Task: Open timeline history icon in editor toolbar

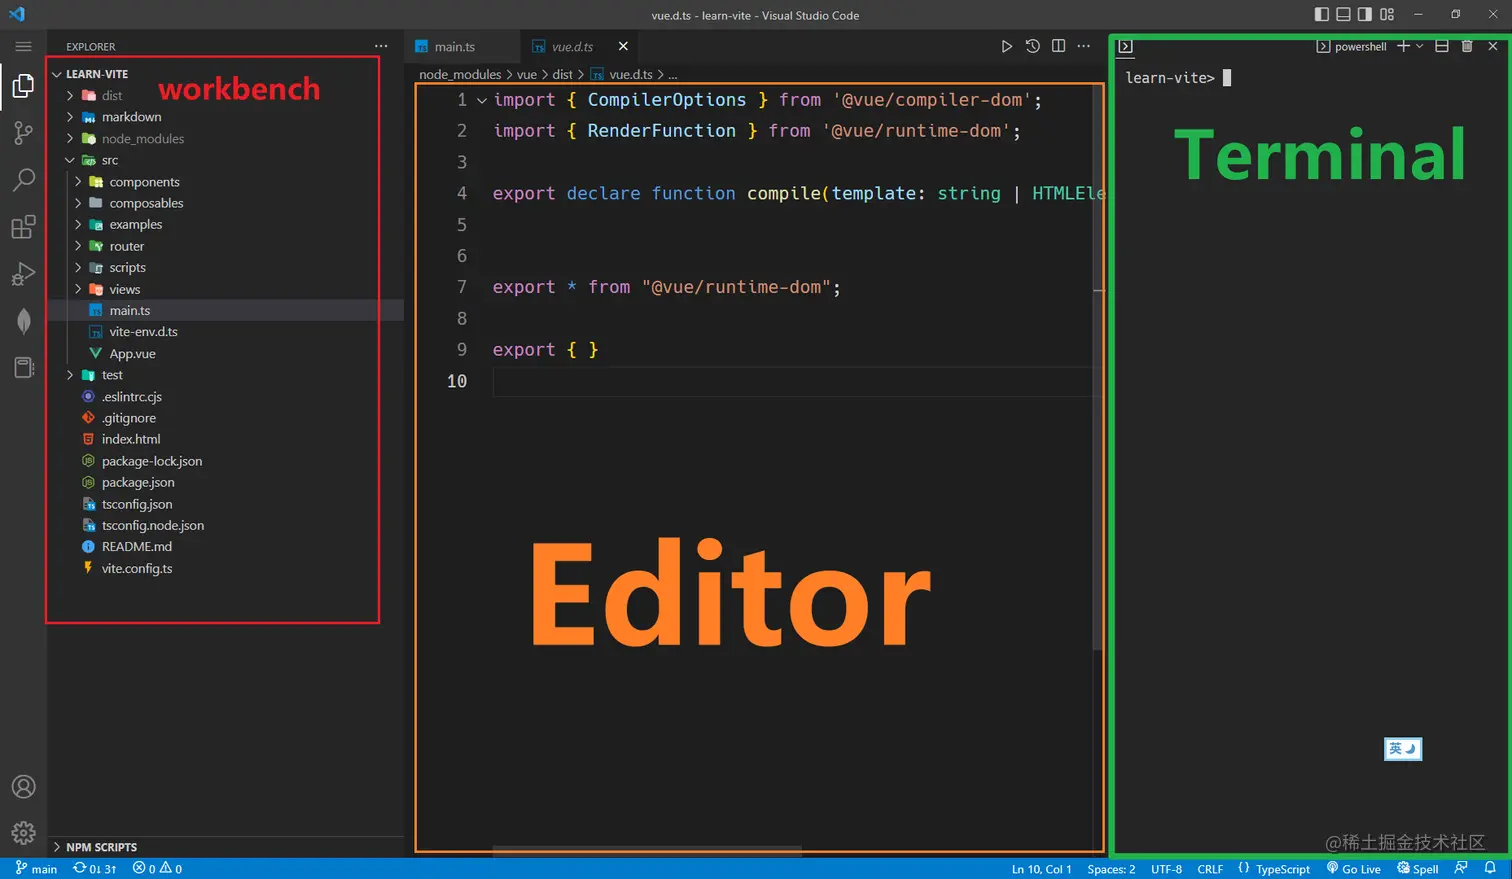Action: coord(1033,46)
